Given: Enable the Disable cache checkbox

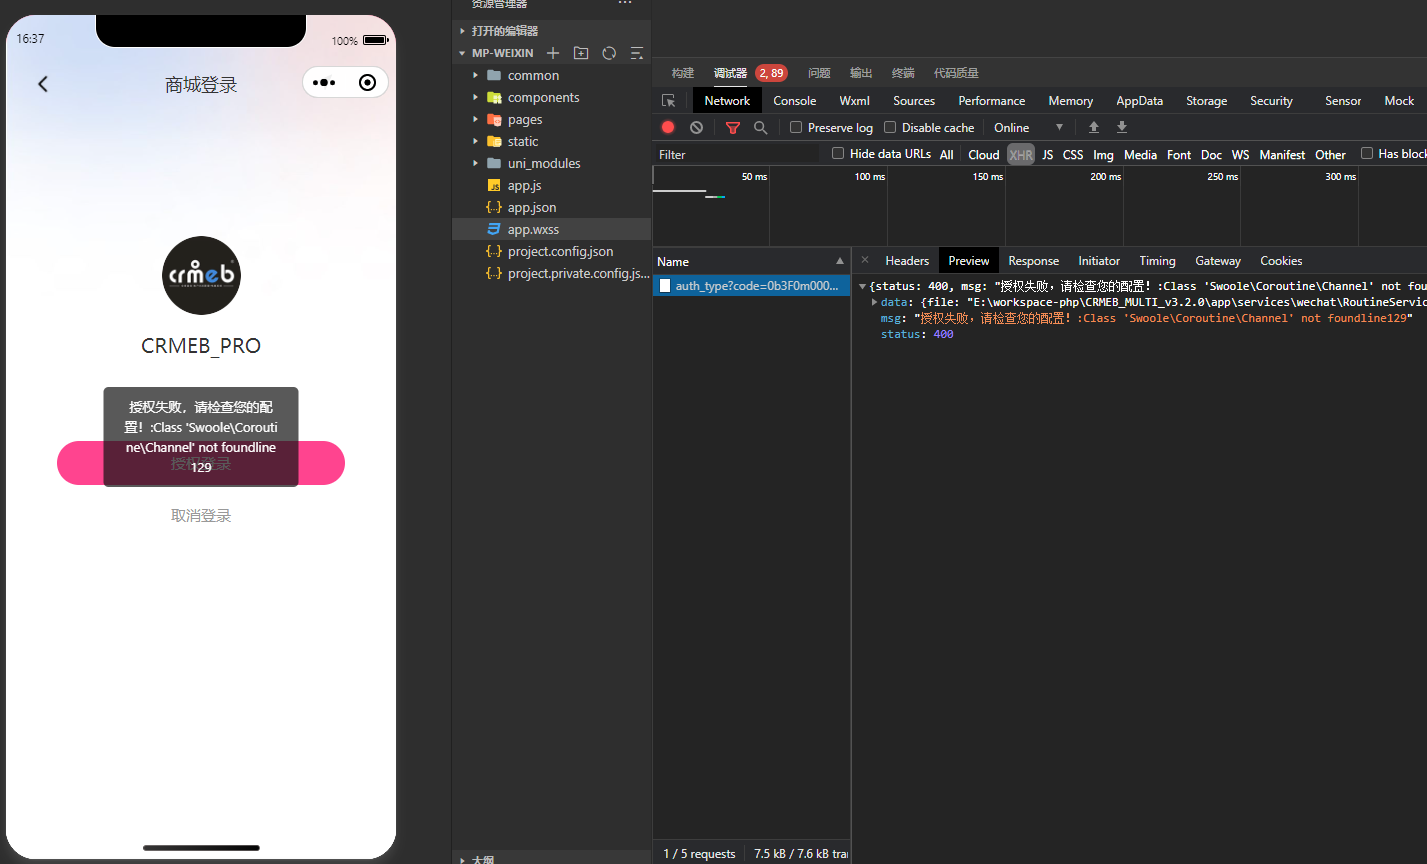Looking at the screenshot, I should coord(890,127).
